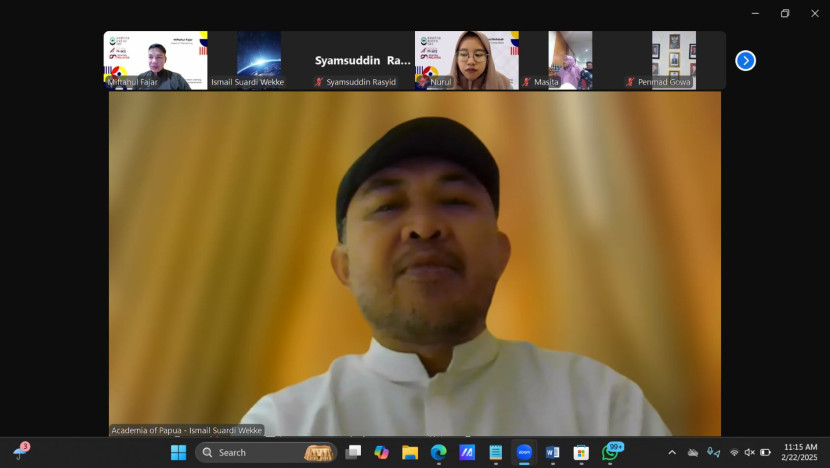Viewport: 830px width, 468px height.
Task: Click the Windows Start button
Action: click(x=178, y=453)
